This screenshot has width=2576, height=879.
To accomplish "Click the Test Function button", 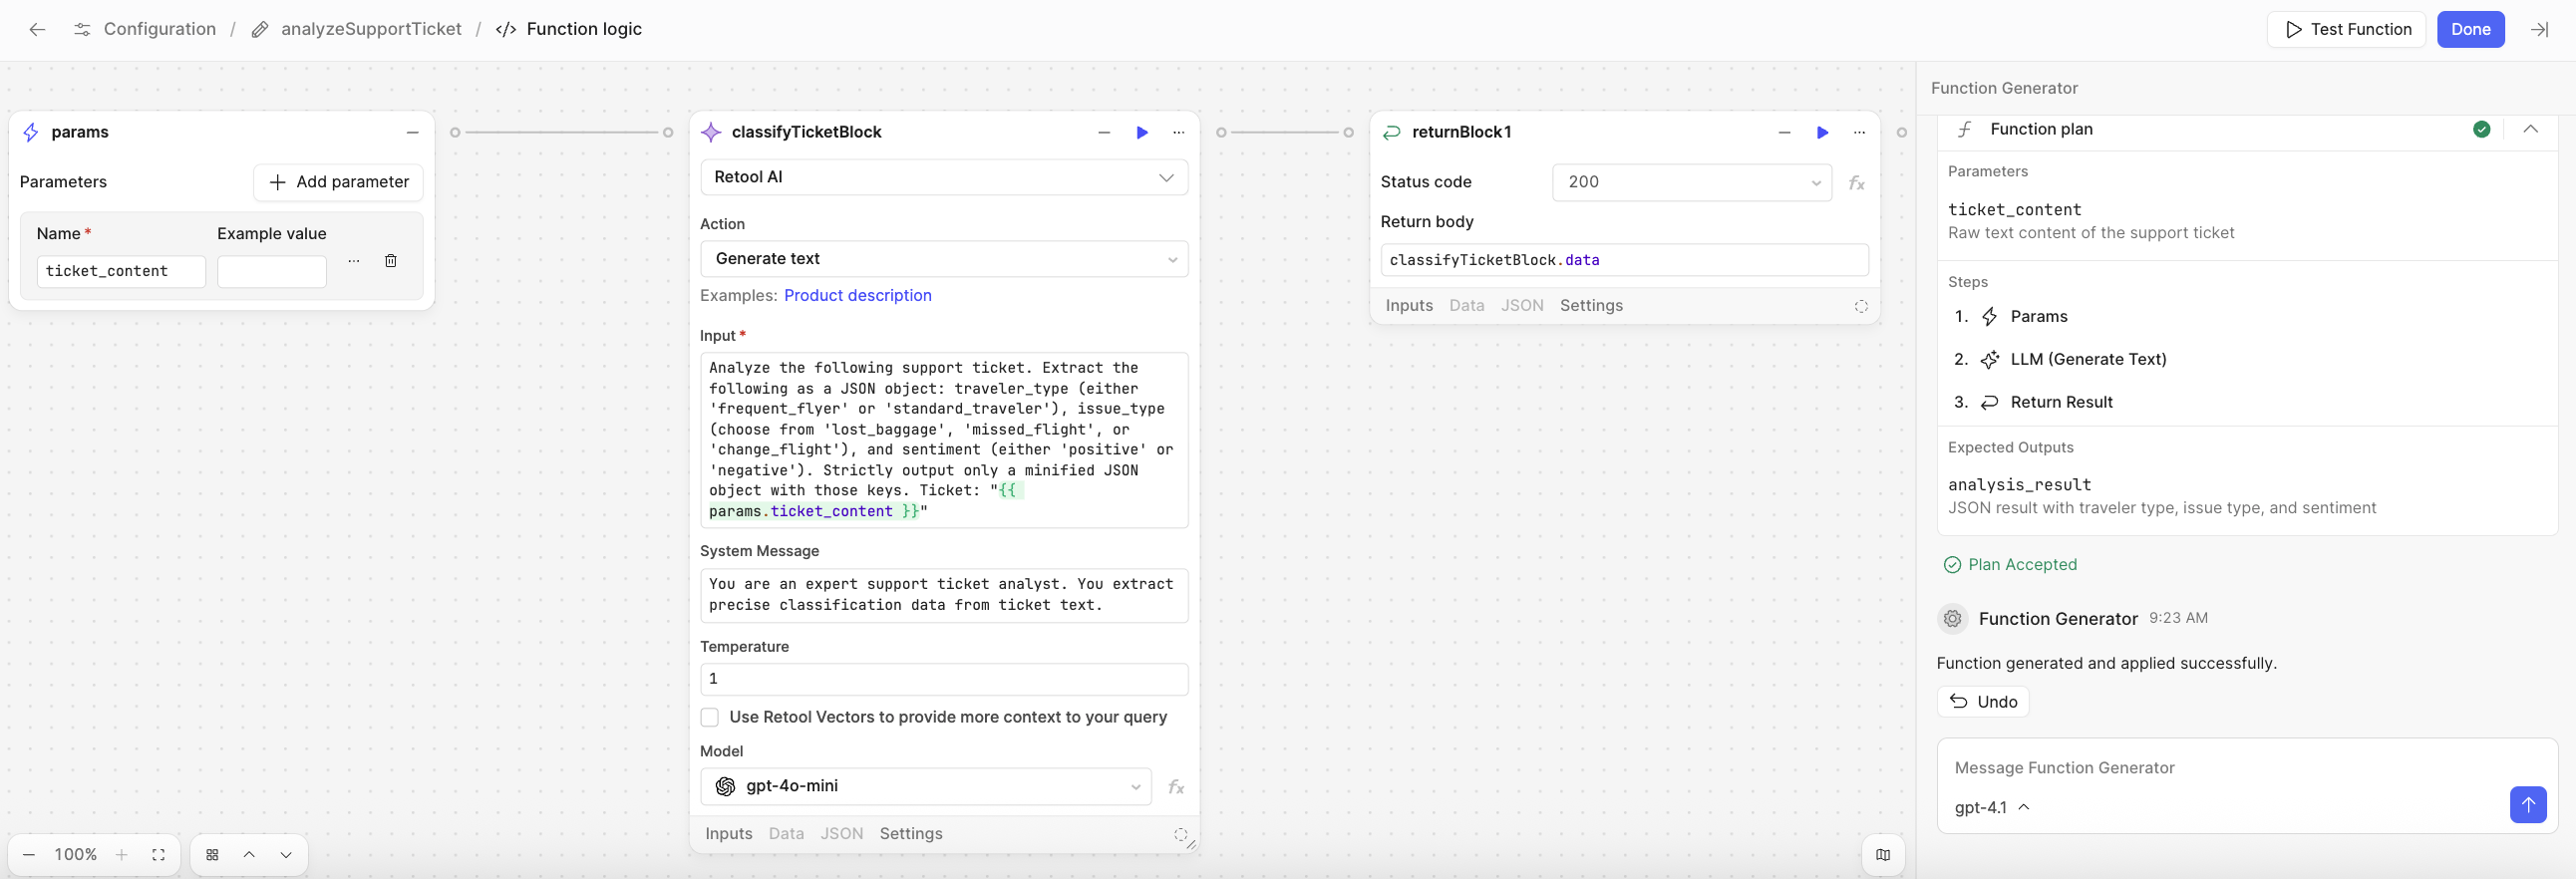I will click(x=2346, y=29).
